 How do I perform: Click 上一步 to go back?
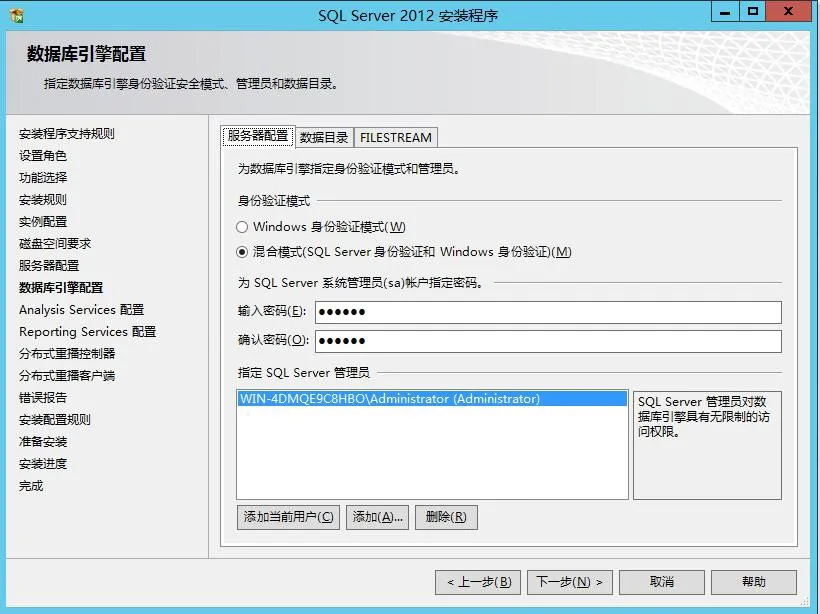[x=478, y=581]
